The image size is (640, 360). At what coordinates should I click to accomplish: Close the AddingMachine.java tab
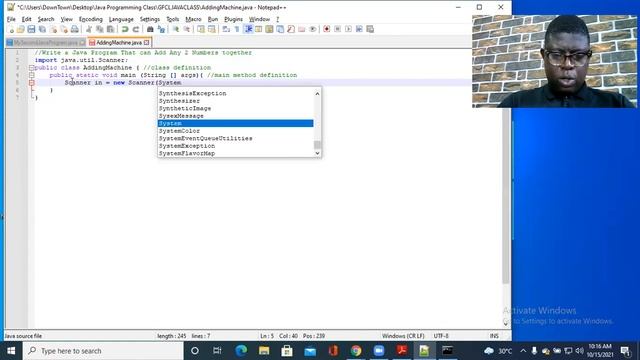(147, 42)
